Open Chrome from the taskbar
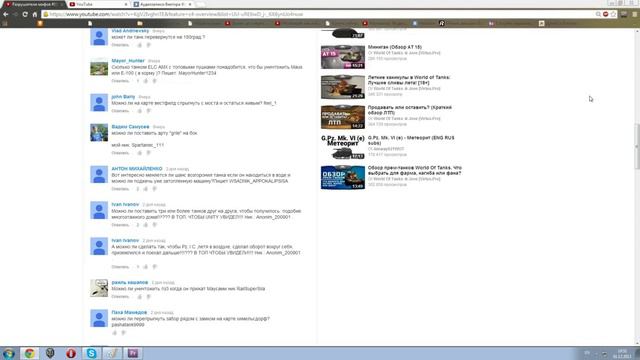The width and height of the screenshot is (640, 360). coord(29,353)
